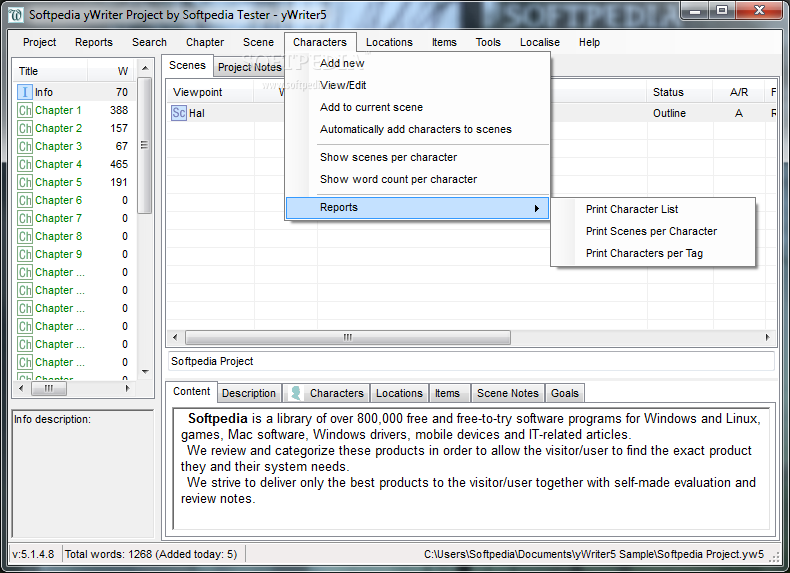Image resolution: width=790 pixels, height=573 pixels.
Task: Click the Chapter 5 'Ch' icon
Action: pos(24,182)
